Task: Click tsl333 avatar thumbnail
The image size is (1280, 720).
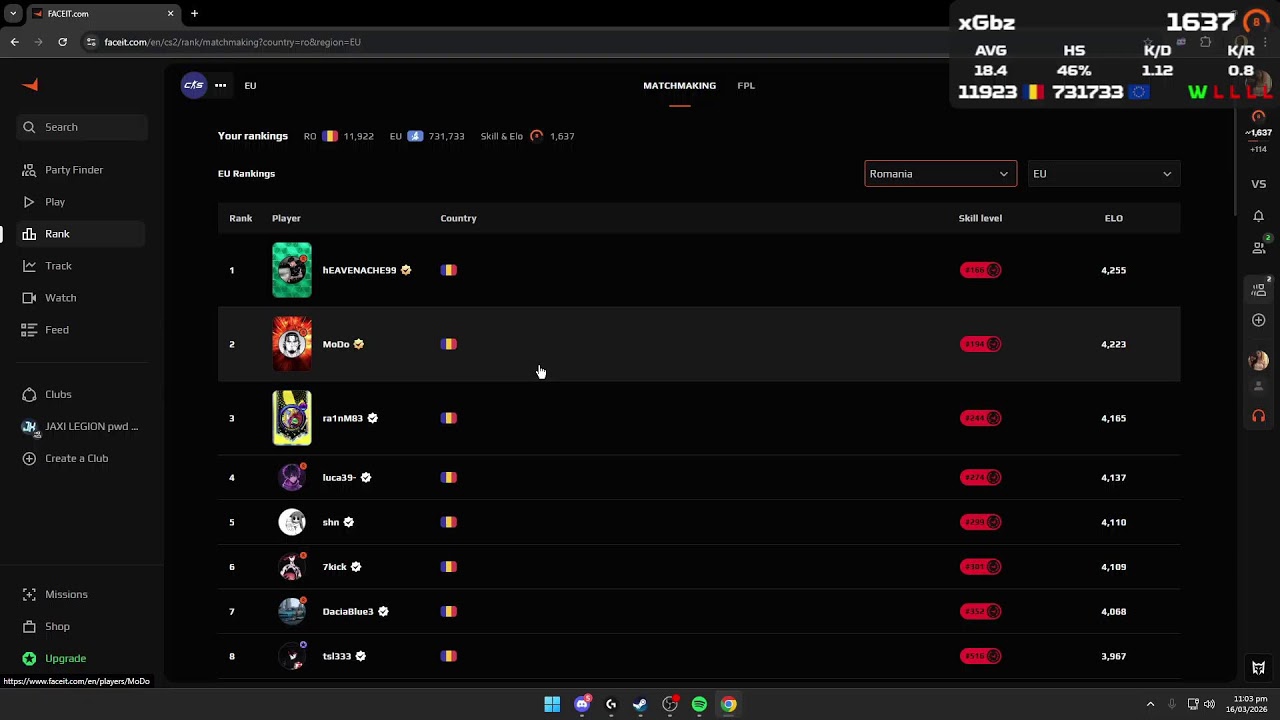Action: tap(292, 656)
